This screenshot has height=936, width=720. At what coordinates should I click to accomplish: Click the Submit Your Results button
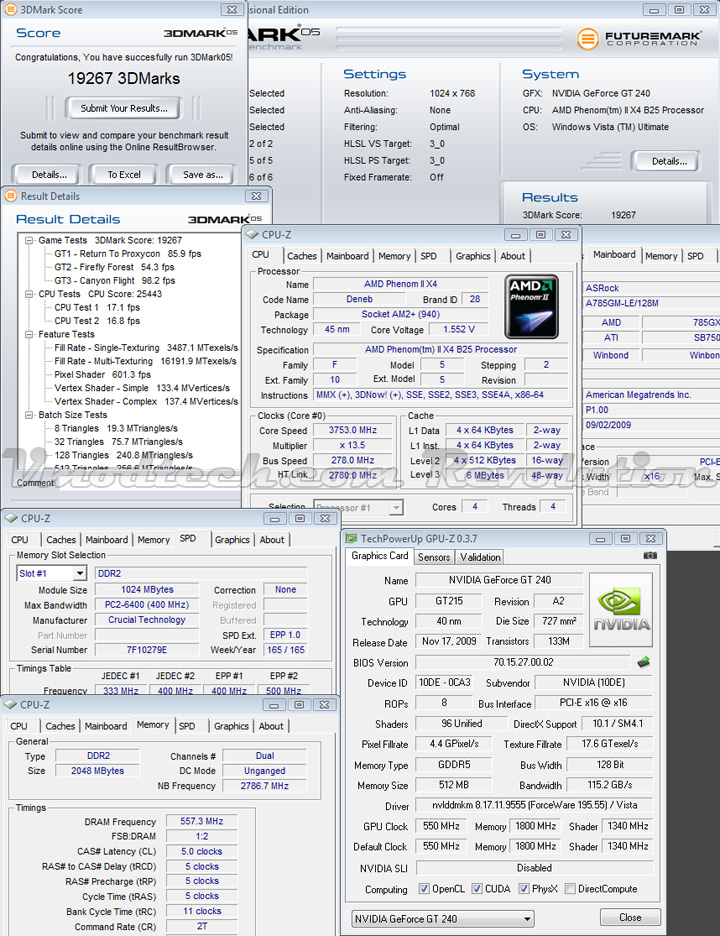pyautogui.click(x=124, y=108)
